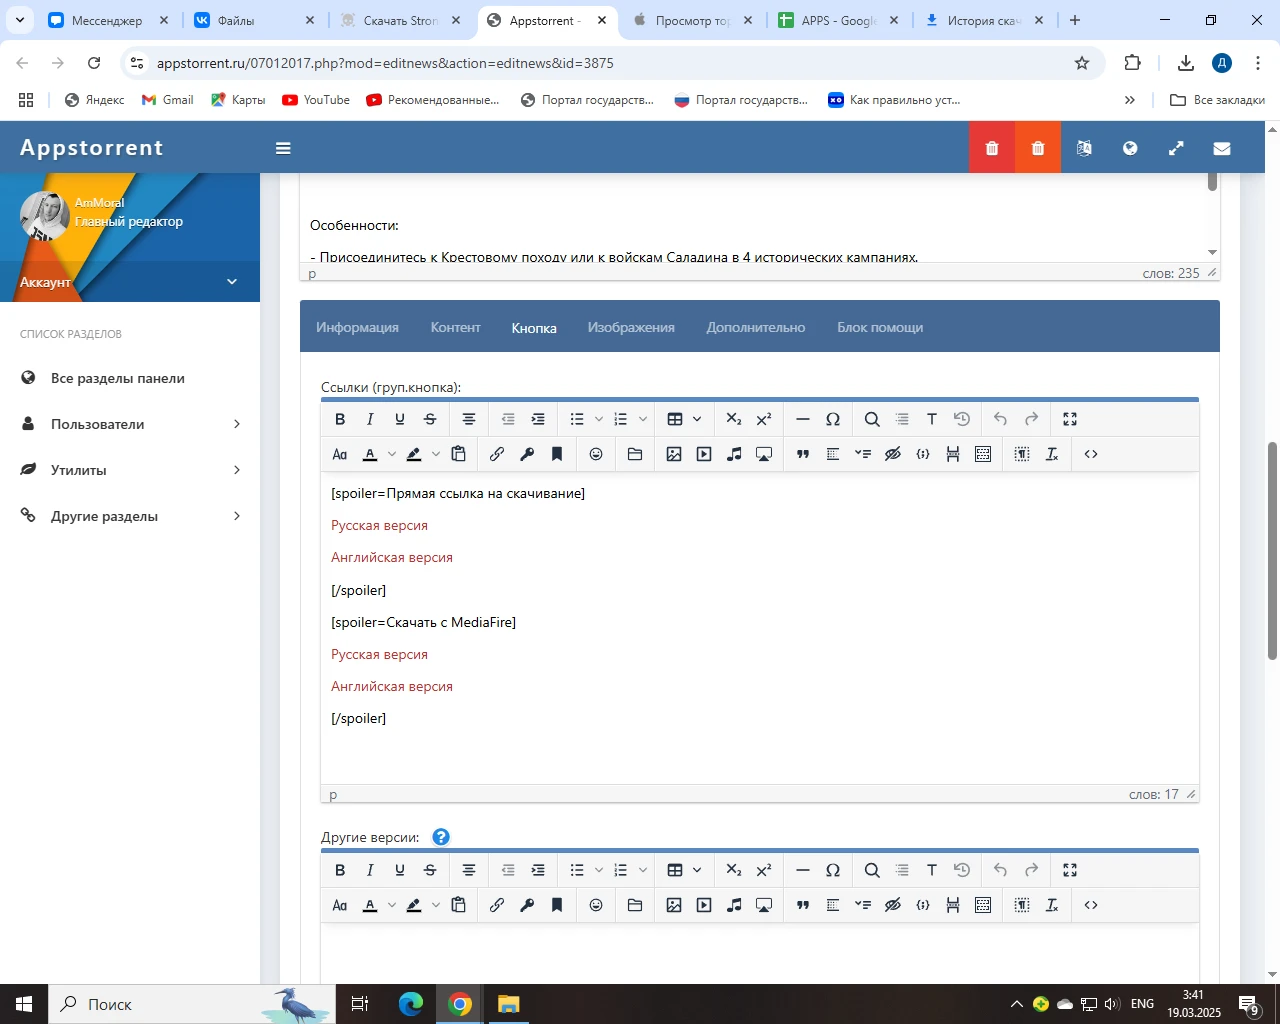Click Английская версия link under MediaFire spoiler

click(x=392, y=686)
